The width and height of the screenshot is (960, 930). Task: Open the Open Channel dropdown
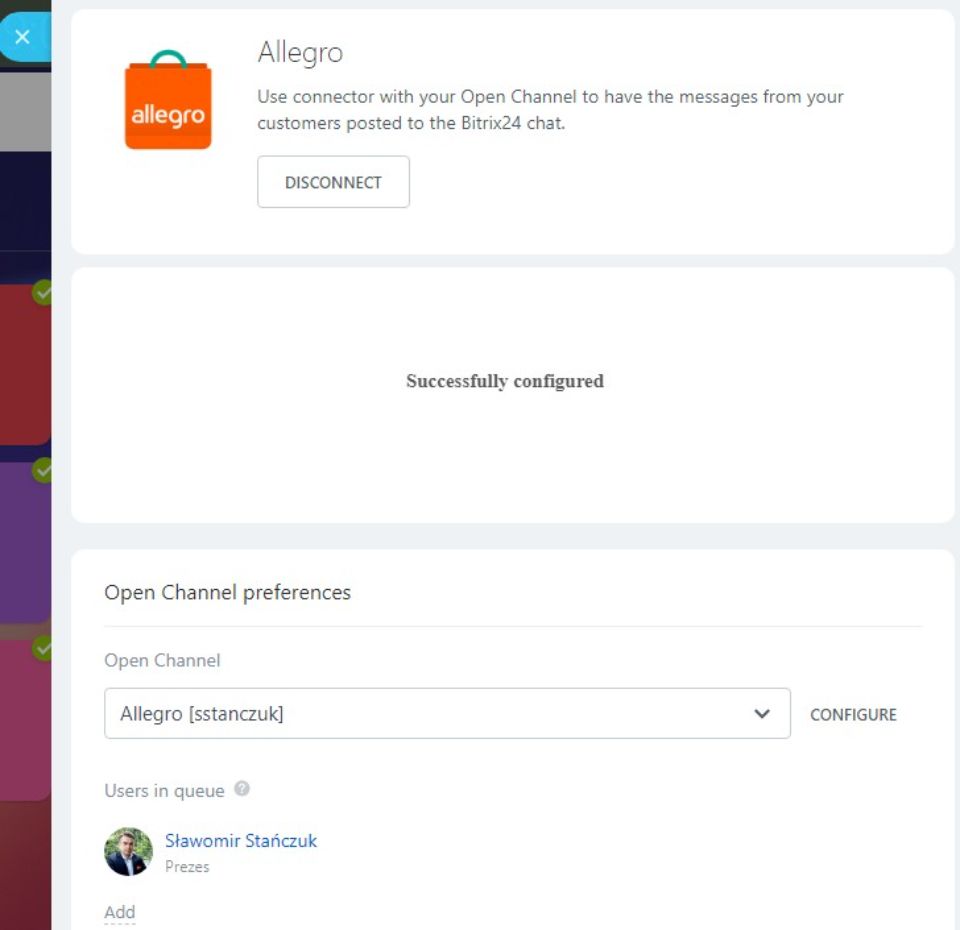pyautogui.click(x=447, y=713)
